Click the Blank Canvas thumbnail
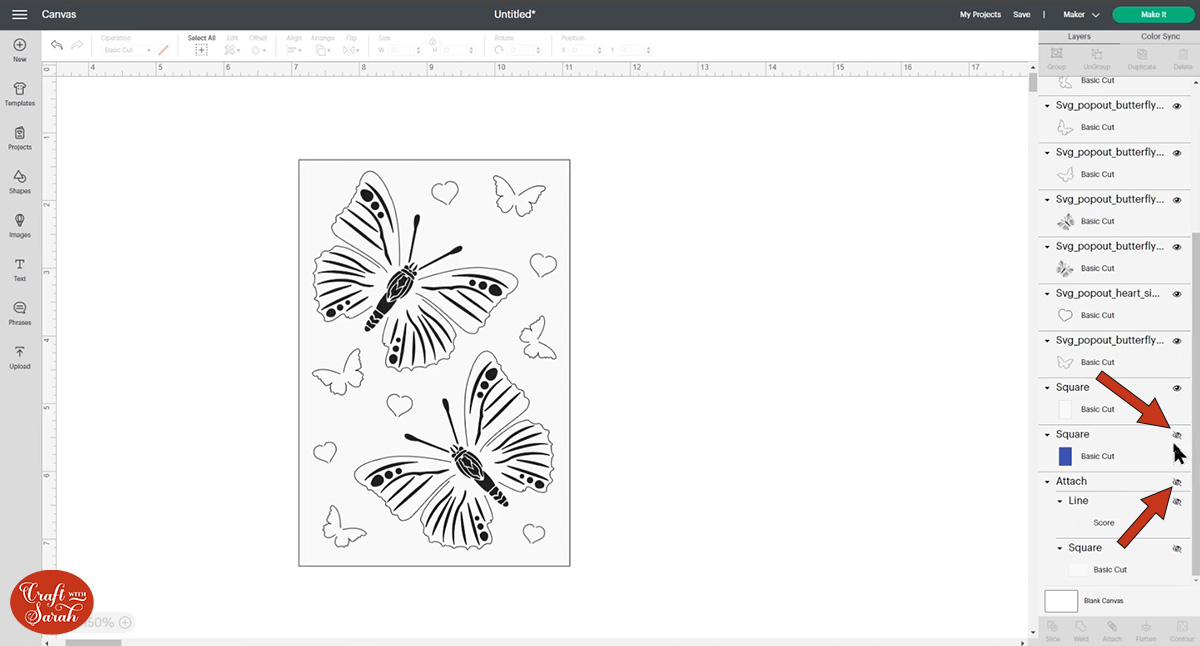Image resolution: width=1200 pixels, height=646 pixels. tap(1061, 601)
